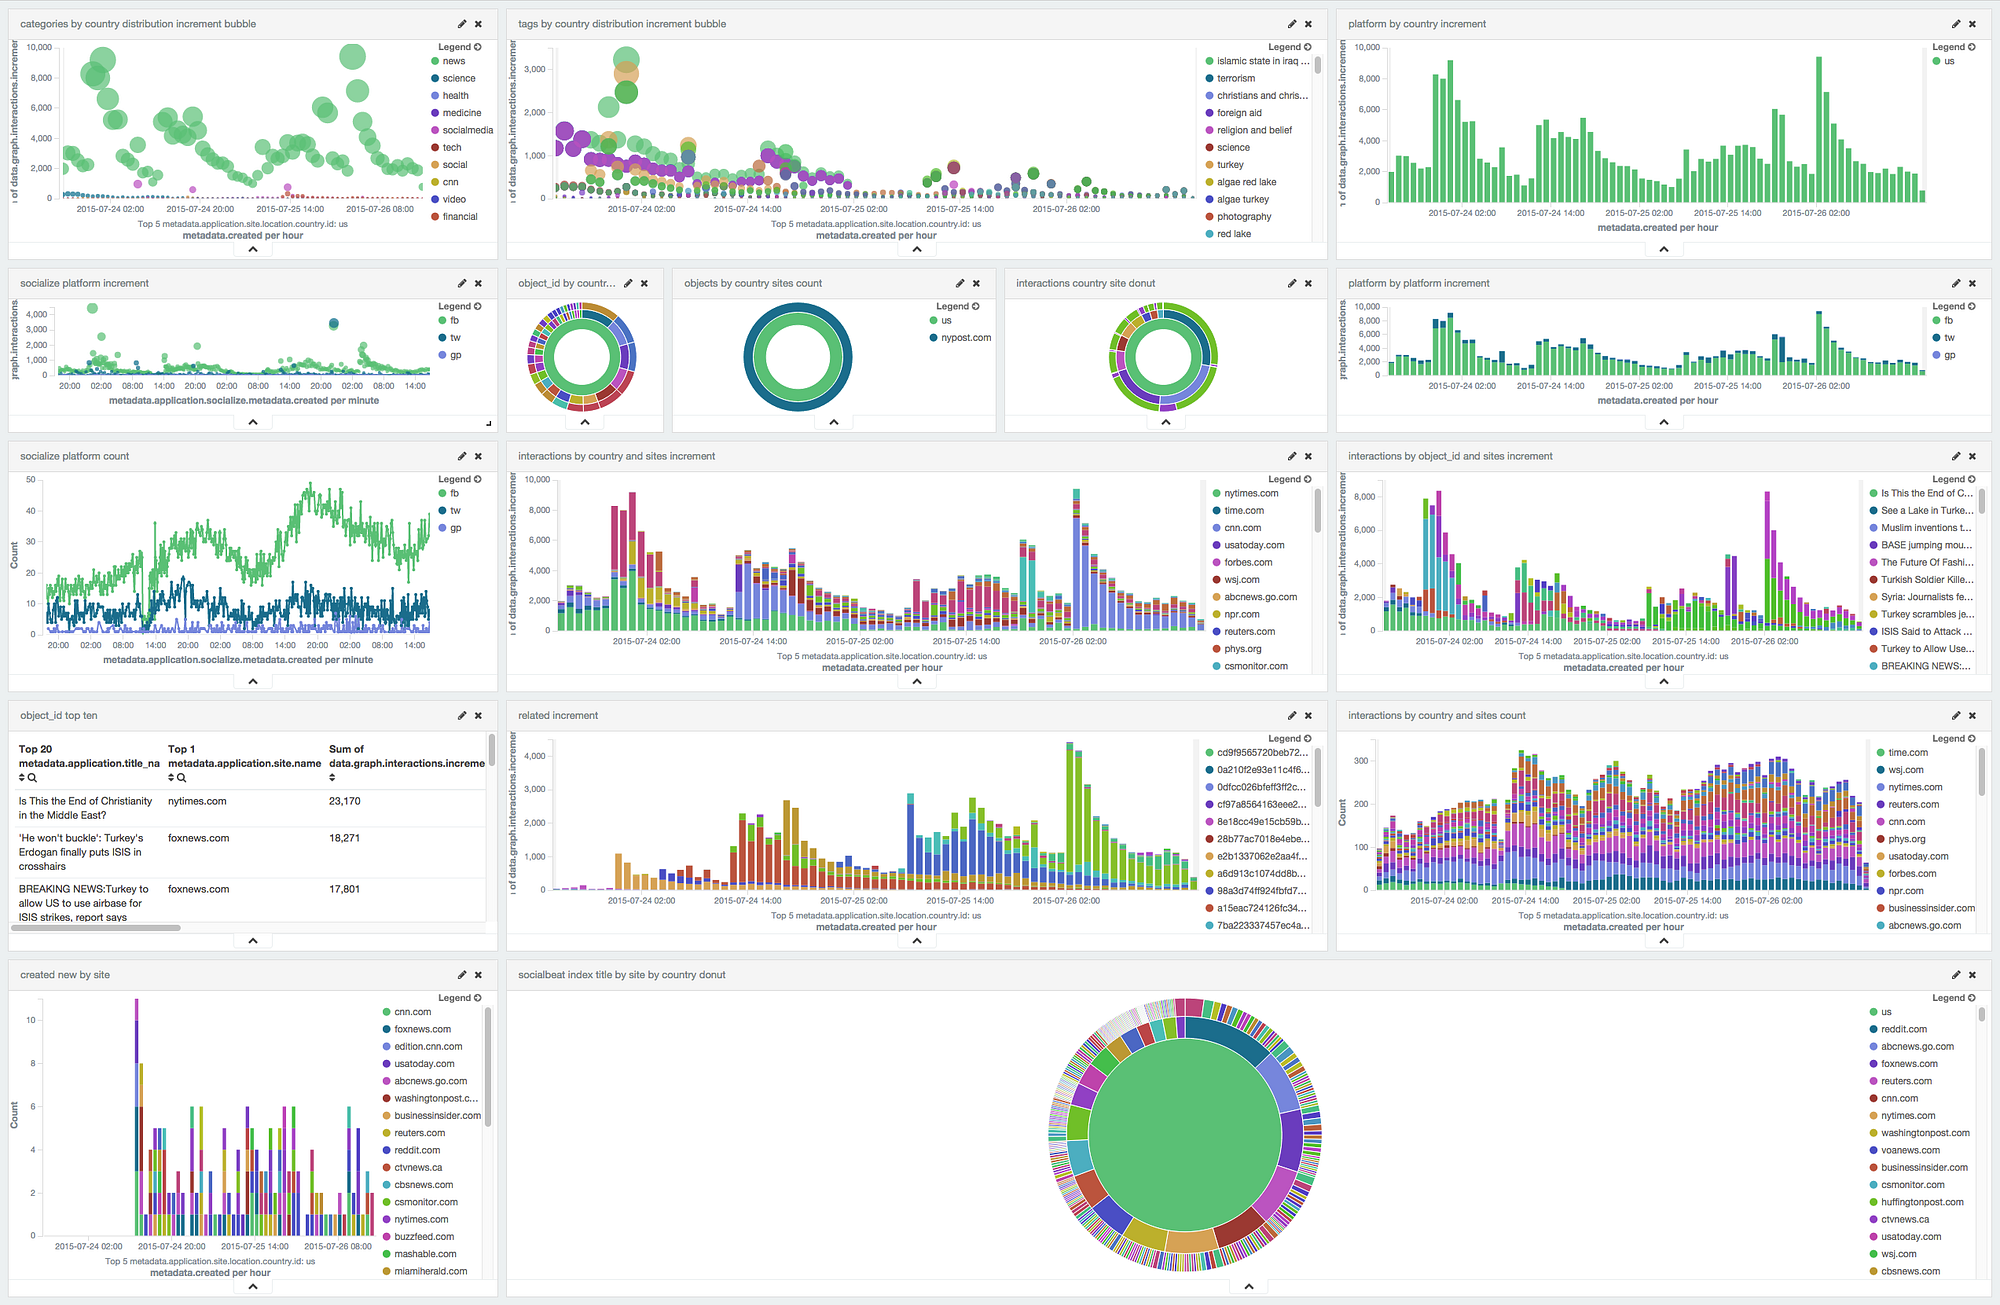
Task: Expand spy chevron under platform by country increment chart
Action: 1664,249
